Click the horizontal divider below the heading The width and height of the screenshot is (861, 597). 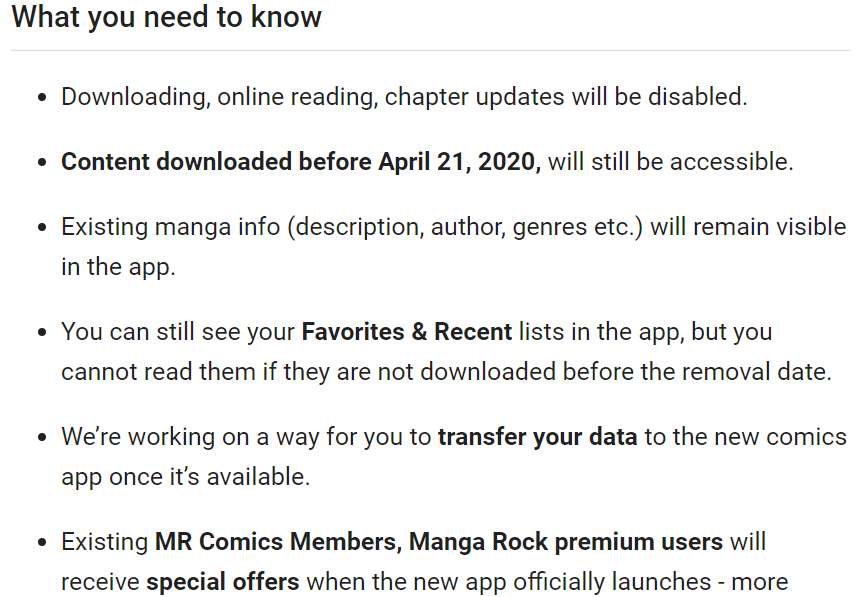pyautogui.click(x=431, y=51)
